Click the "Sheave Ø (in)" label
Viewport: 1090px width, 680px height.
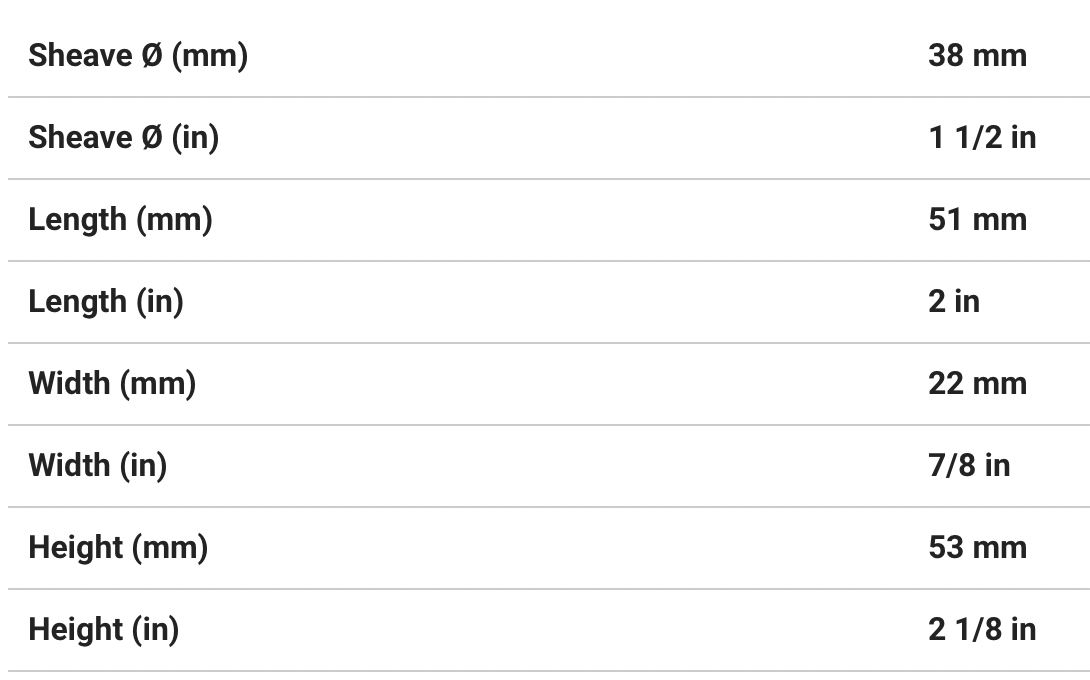pos(123,137)
